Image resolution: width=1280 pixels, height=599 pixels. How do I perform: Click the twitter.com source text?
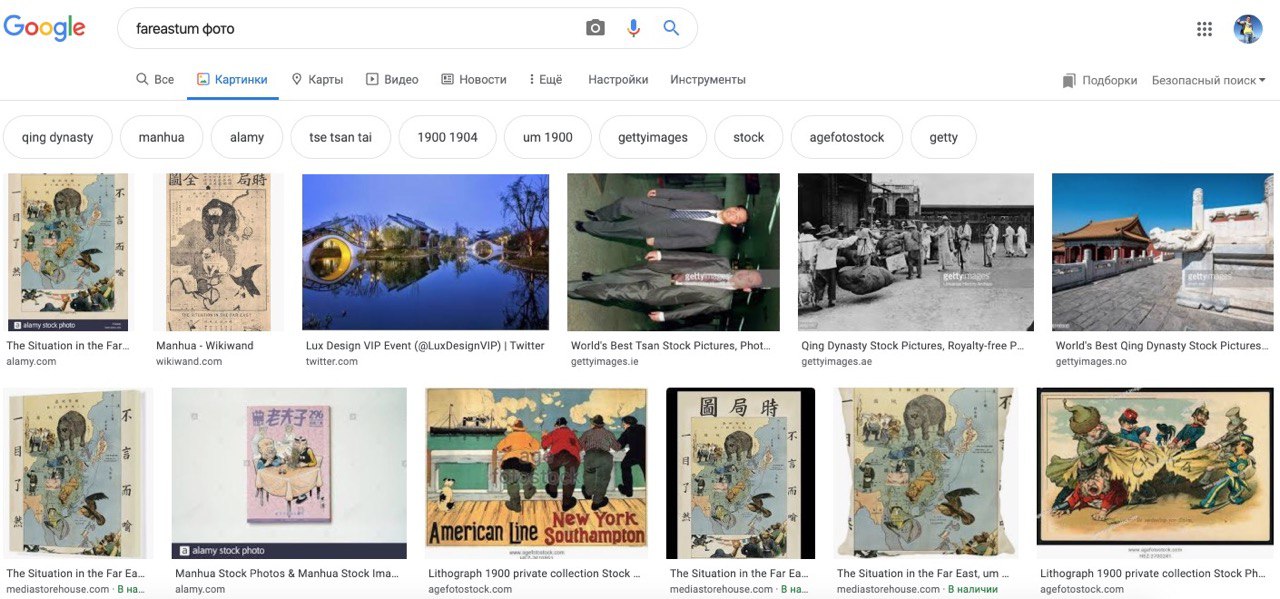point(332,362)
